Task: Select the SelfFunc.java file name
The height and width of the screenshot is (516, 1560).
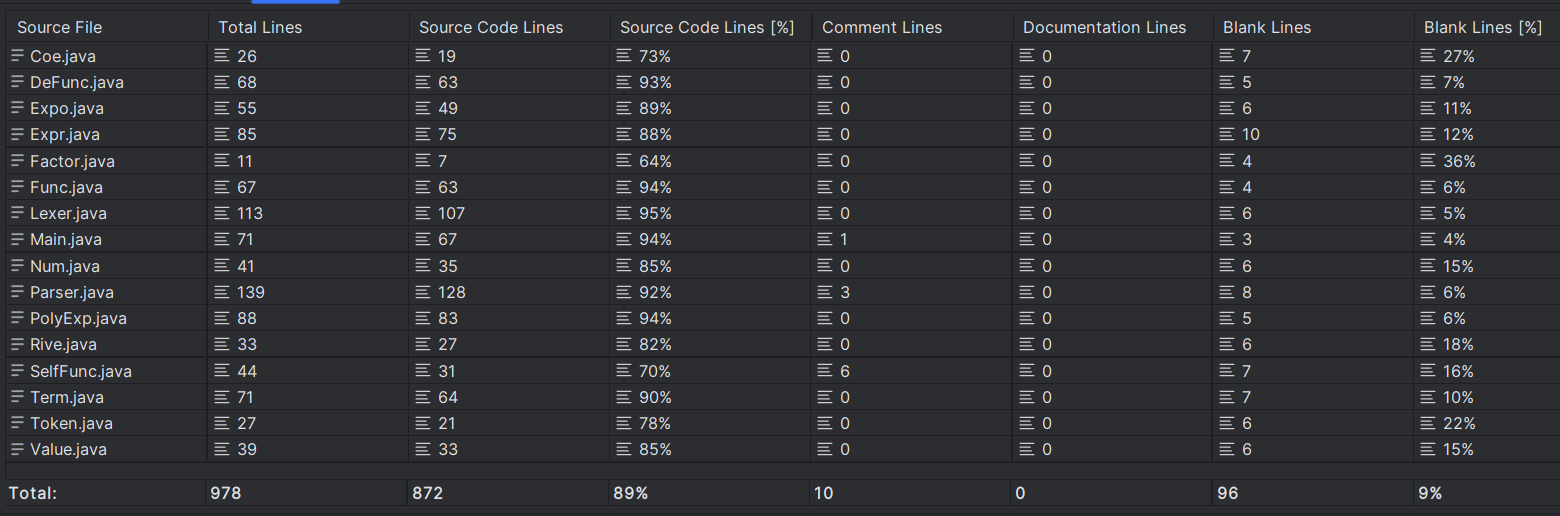Action: 81,371
